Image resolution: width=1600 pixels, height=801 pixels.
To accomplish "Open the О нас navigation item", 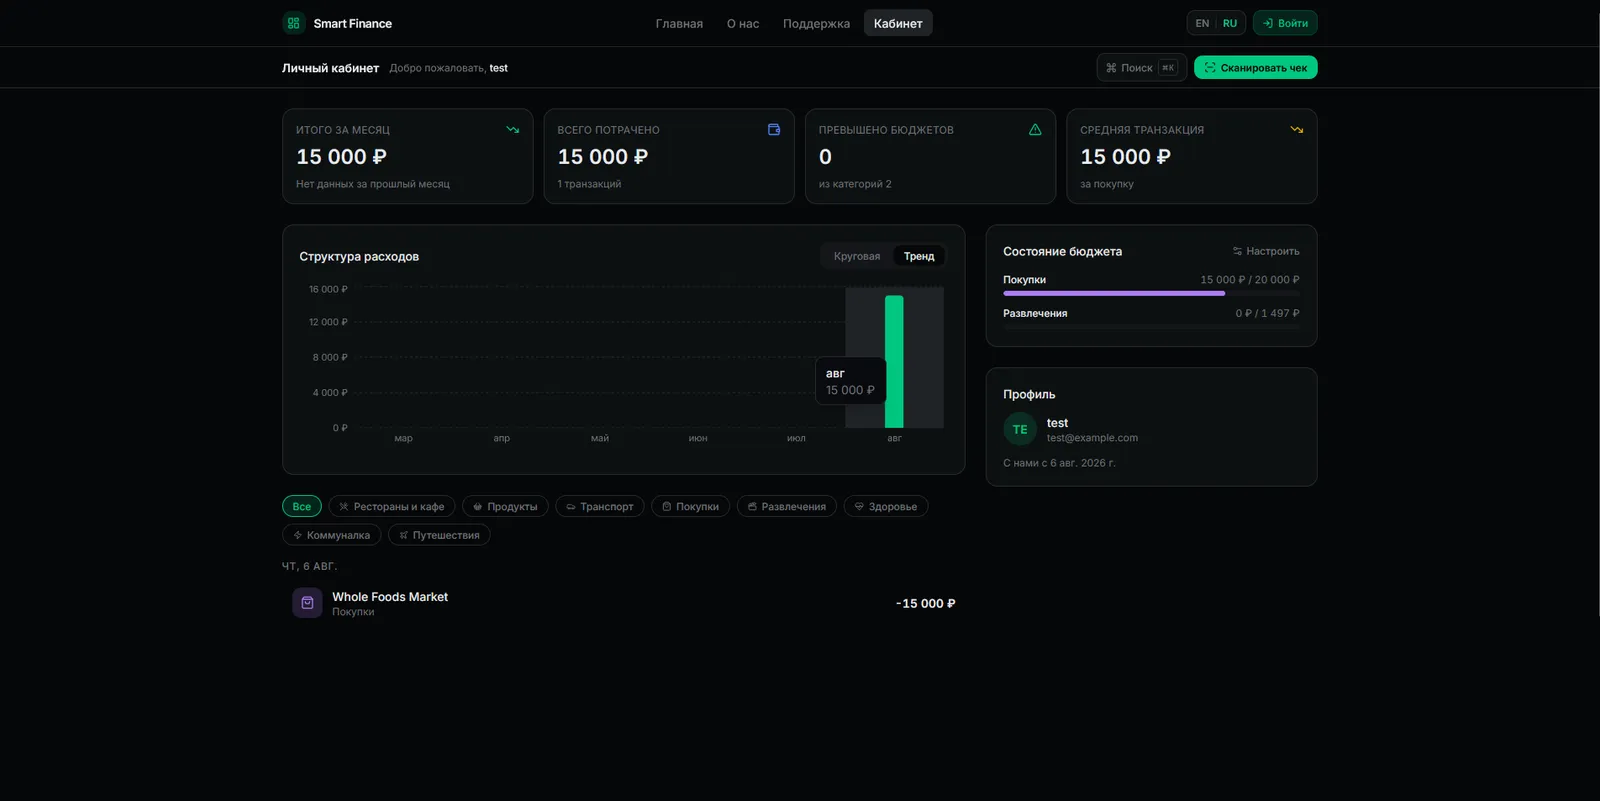I will coord(743,23).
